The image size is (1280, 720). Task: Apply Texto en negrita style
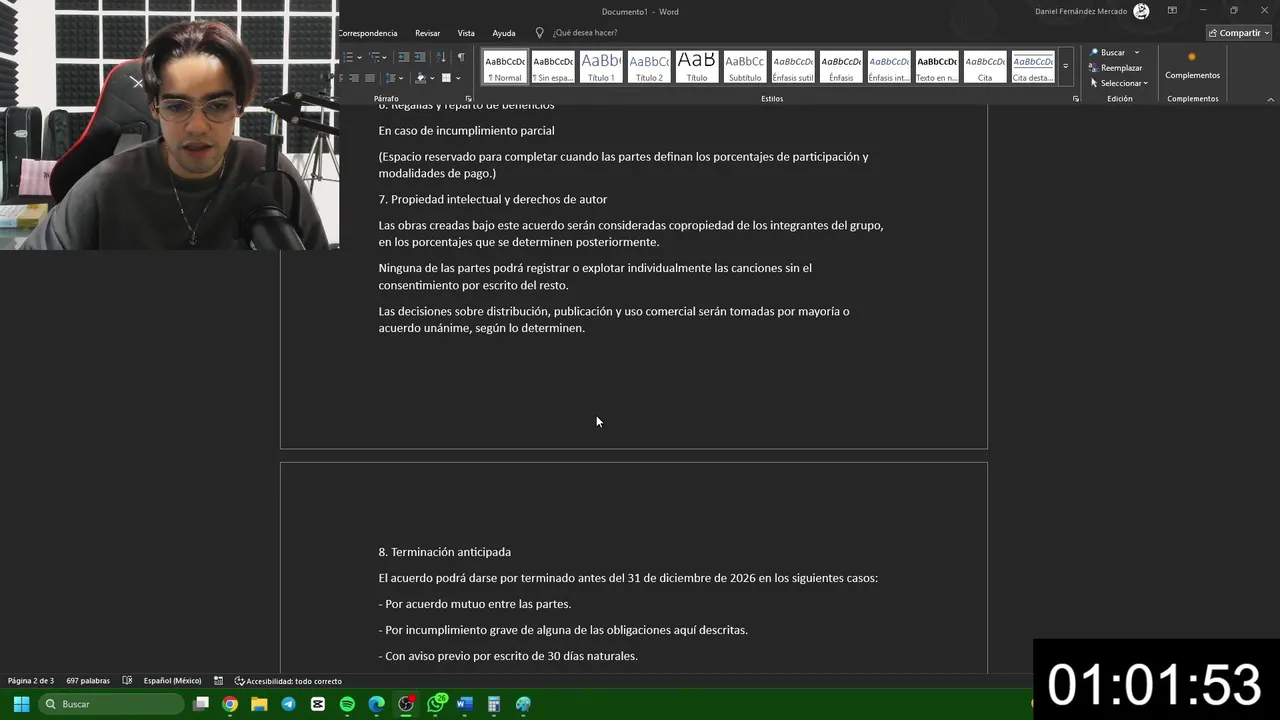[937, 67]
